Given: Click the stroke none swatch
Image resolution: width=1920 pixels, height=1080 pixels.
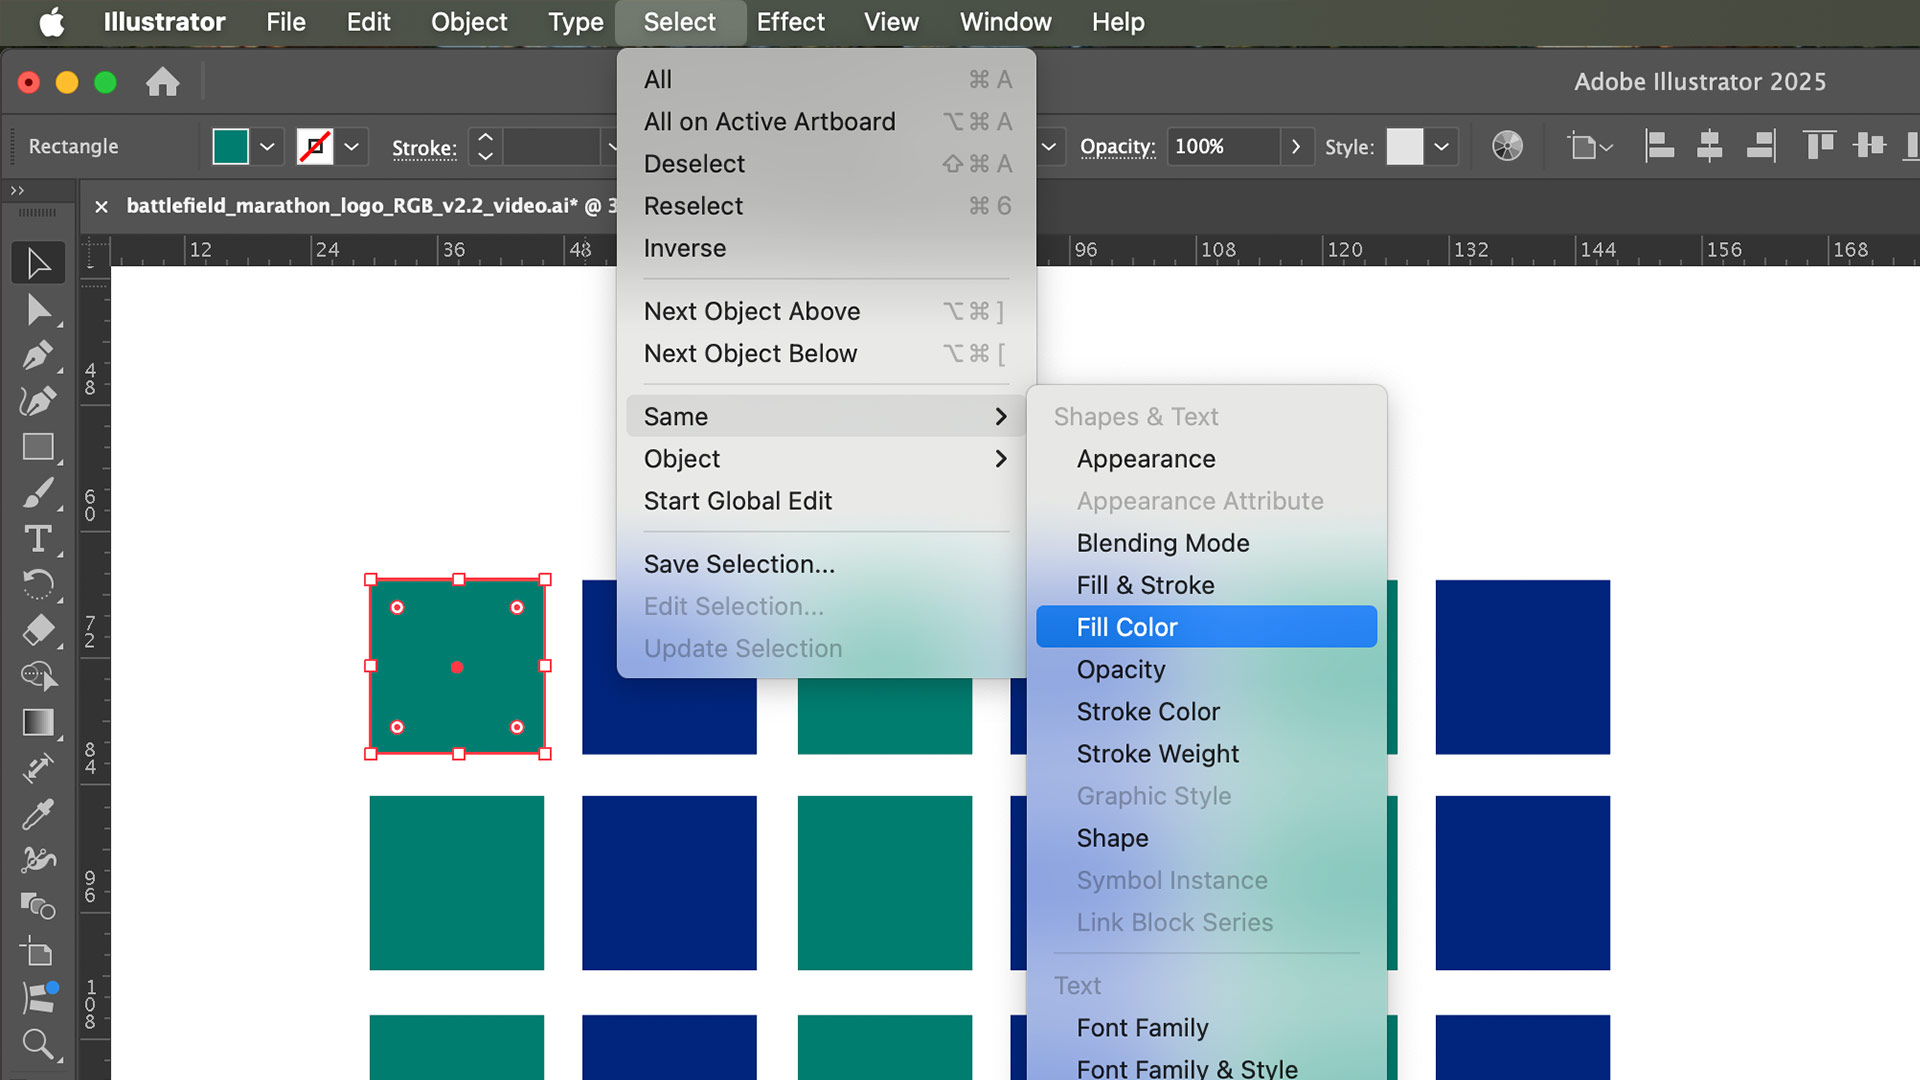Looking at the screenshot, I should click(x=315, y=147).
